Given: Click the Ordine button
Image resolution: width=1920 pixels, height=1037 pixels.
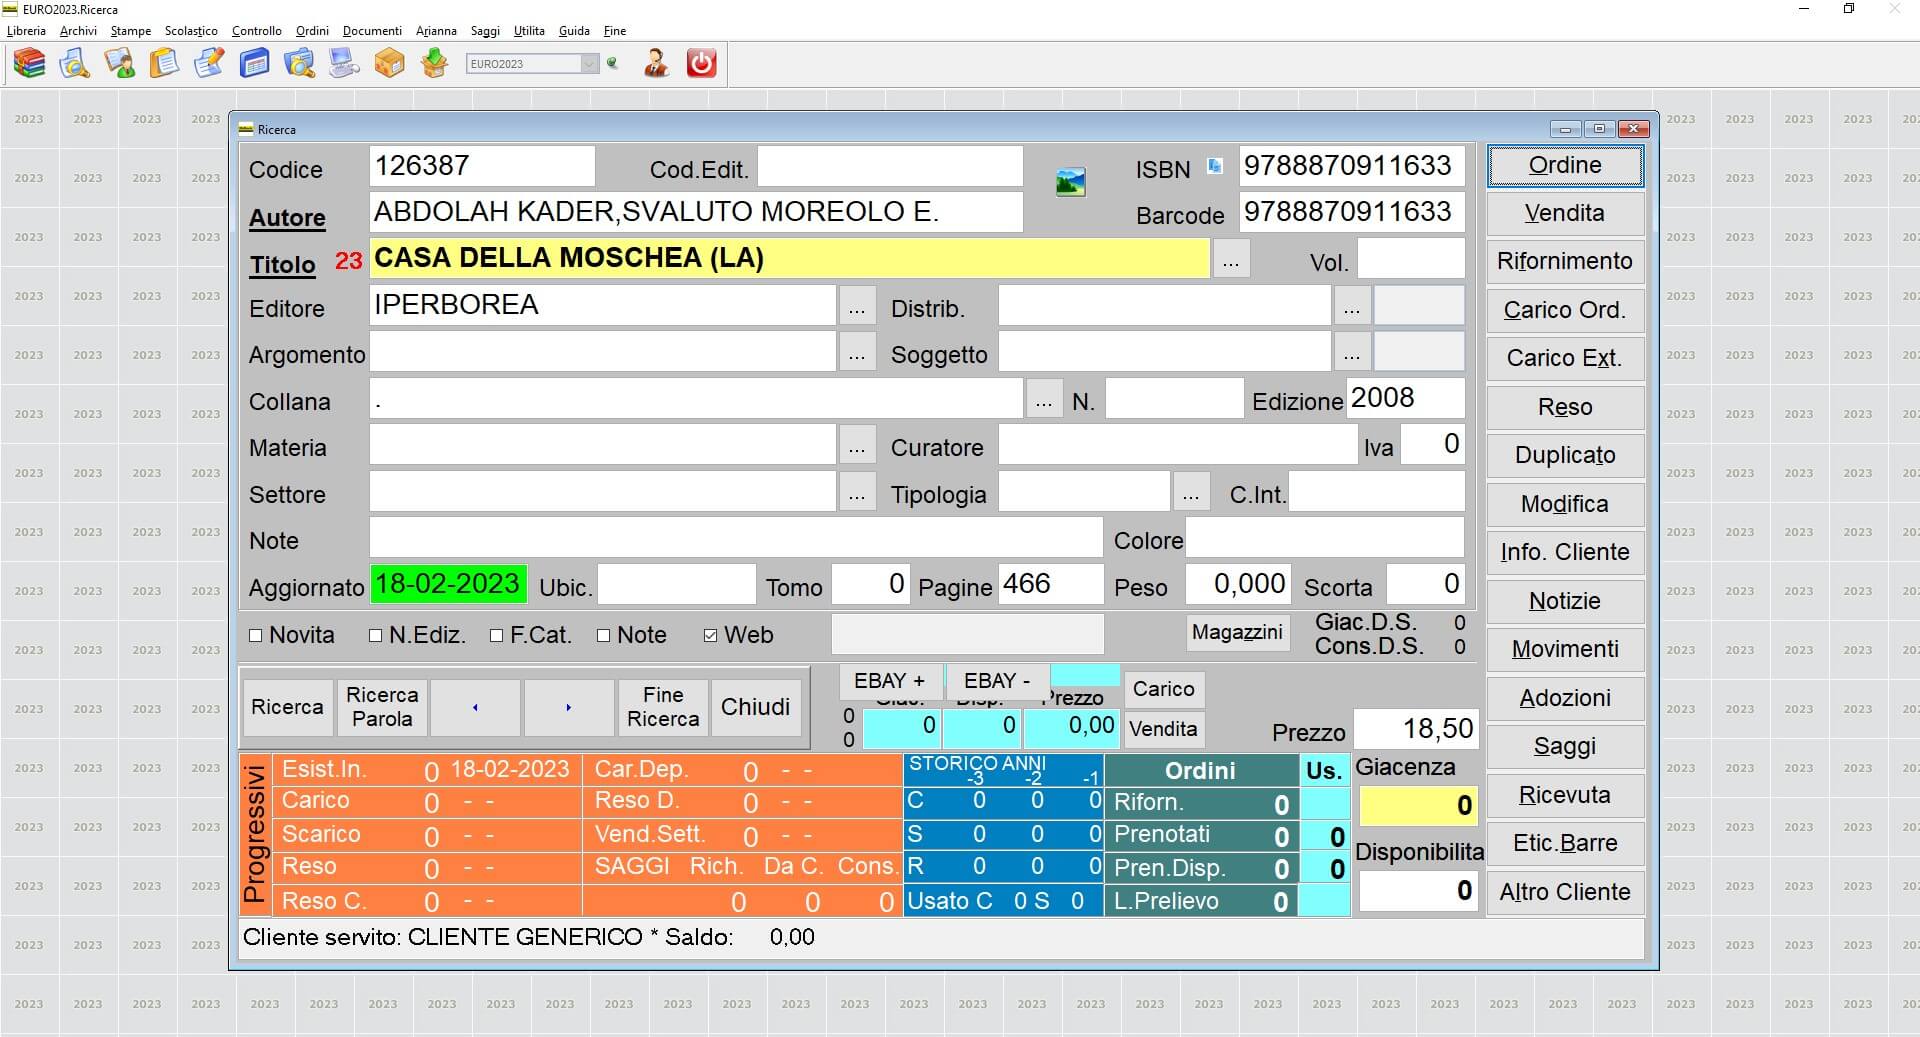Looking at the screenshot, I should tap(1565, 166).
